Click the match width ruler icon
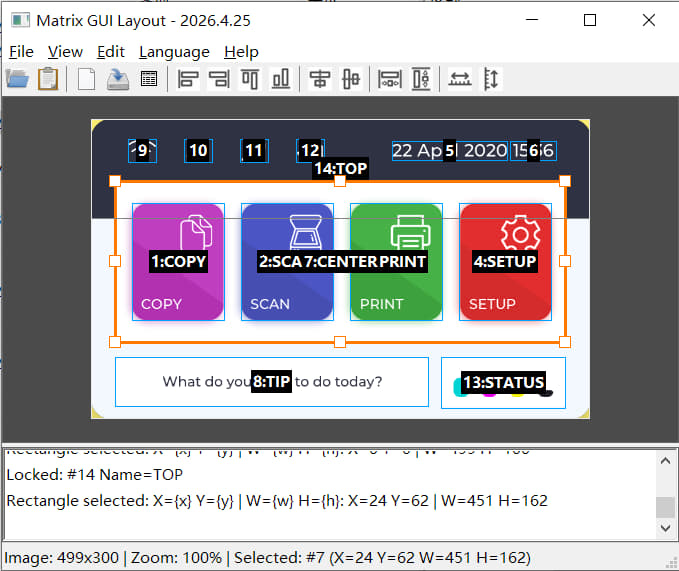The width and height of the screenshot is (679, 571). click(460, 79)
